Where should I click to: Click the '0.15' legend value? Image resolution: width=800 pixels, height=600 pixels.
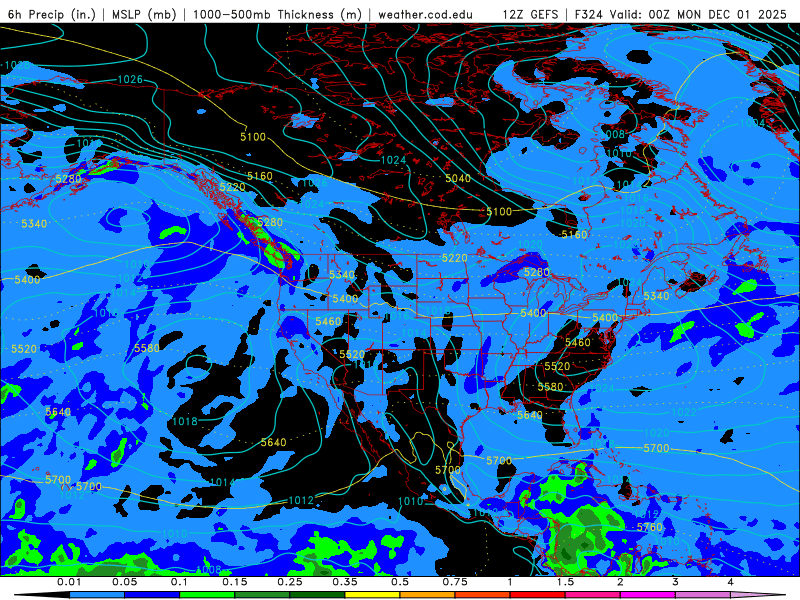coord(235,582)
